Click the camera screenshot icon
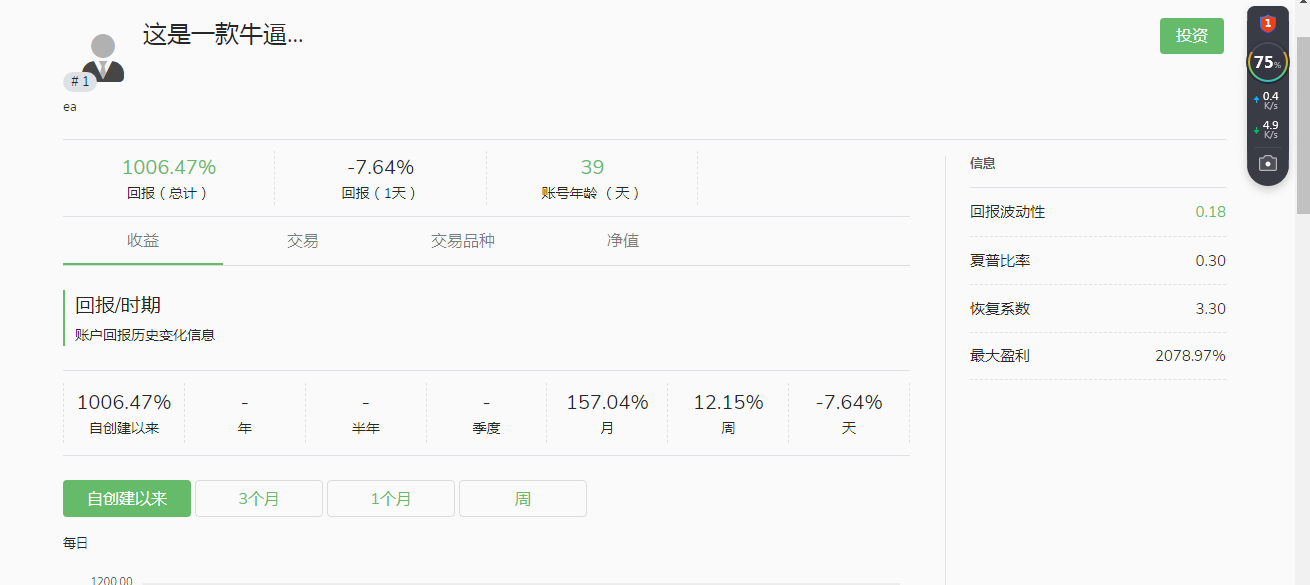Image resolution: width=1310 pixels, height=585 pixels. pyautogui.click(x=1267, y=163)
